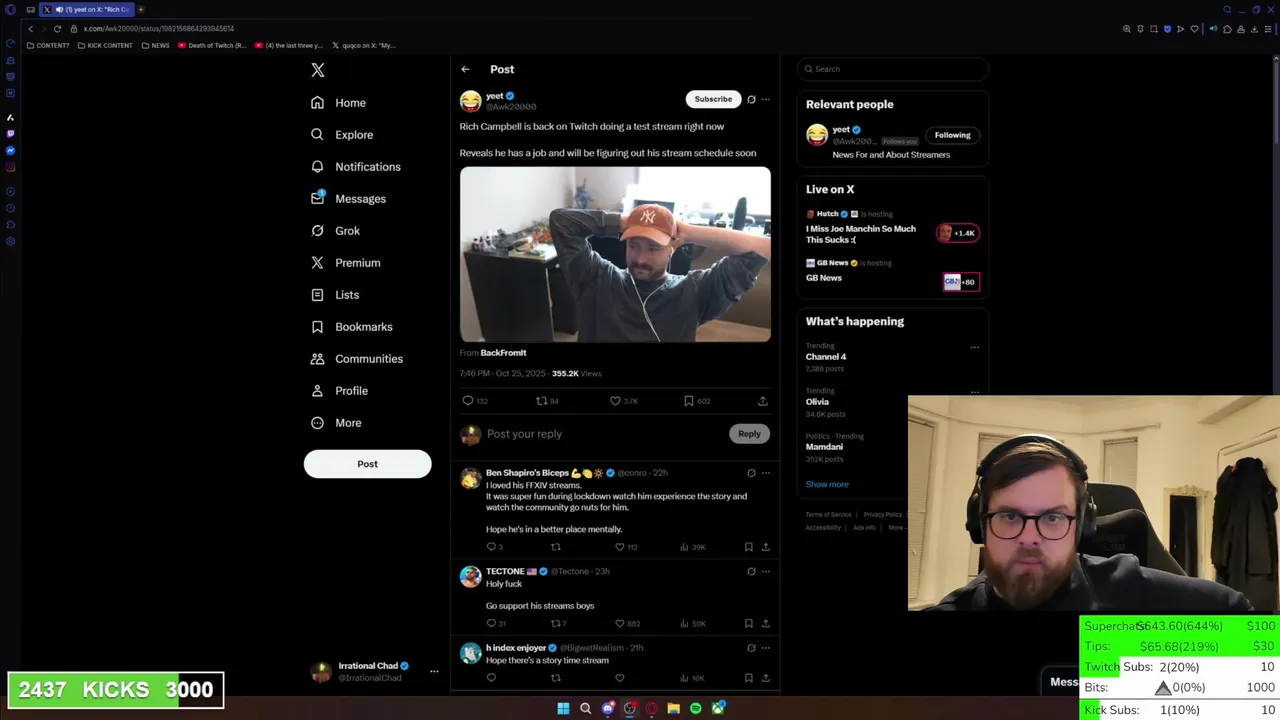Open Windows Start menu
Image resolution: width=1280 pixels, height=720 pixels.
coord(563,708)
